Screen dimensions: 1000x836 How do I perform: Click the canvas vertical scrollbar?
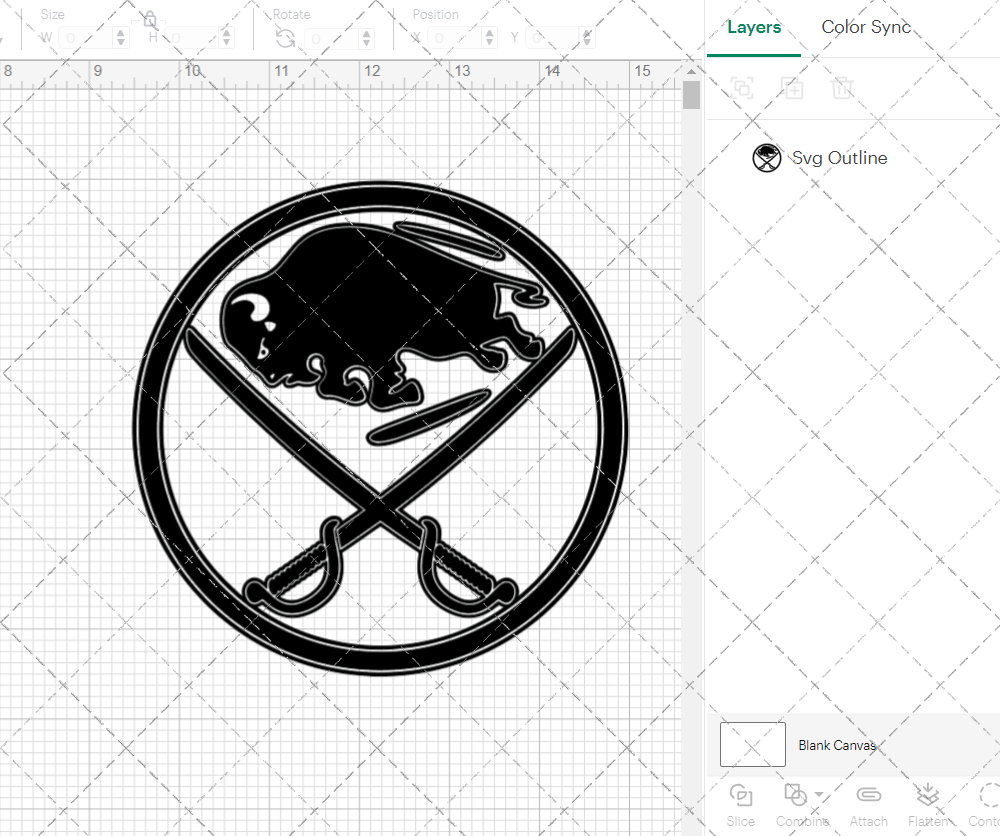690,95
